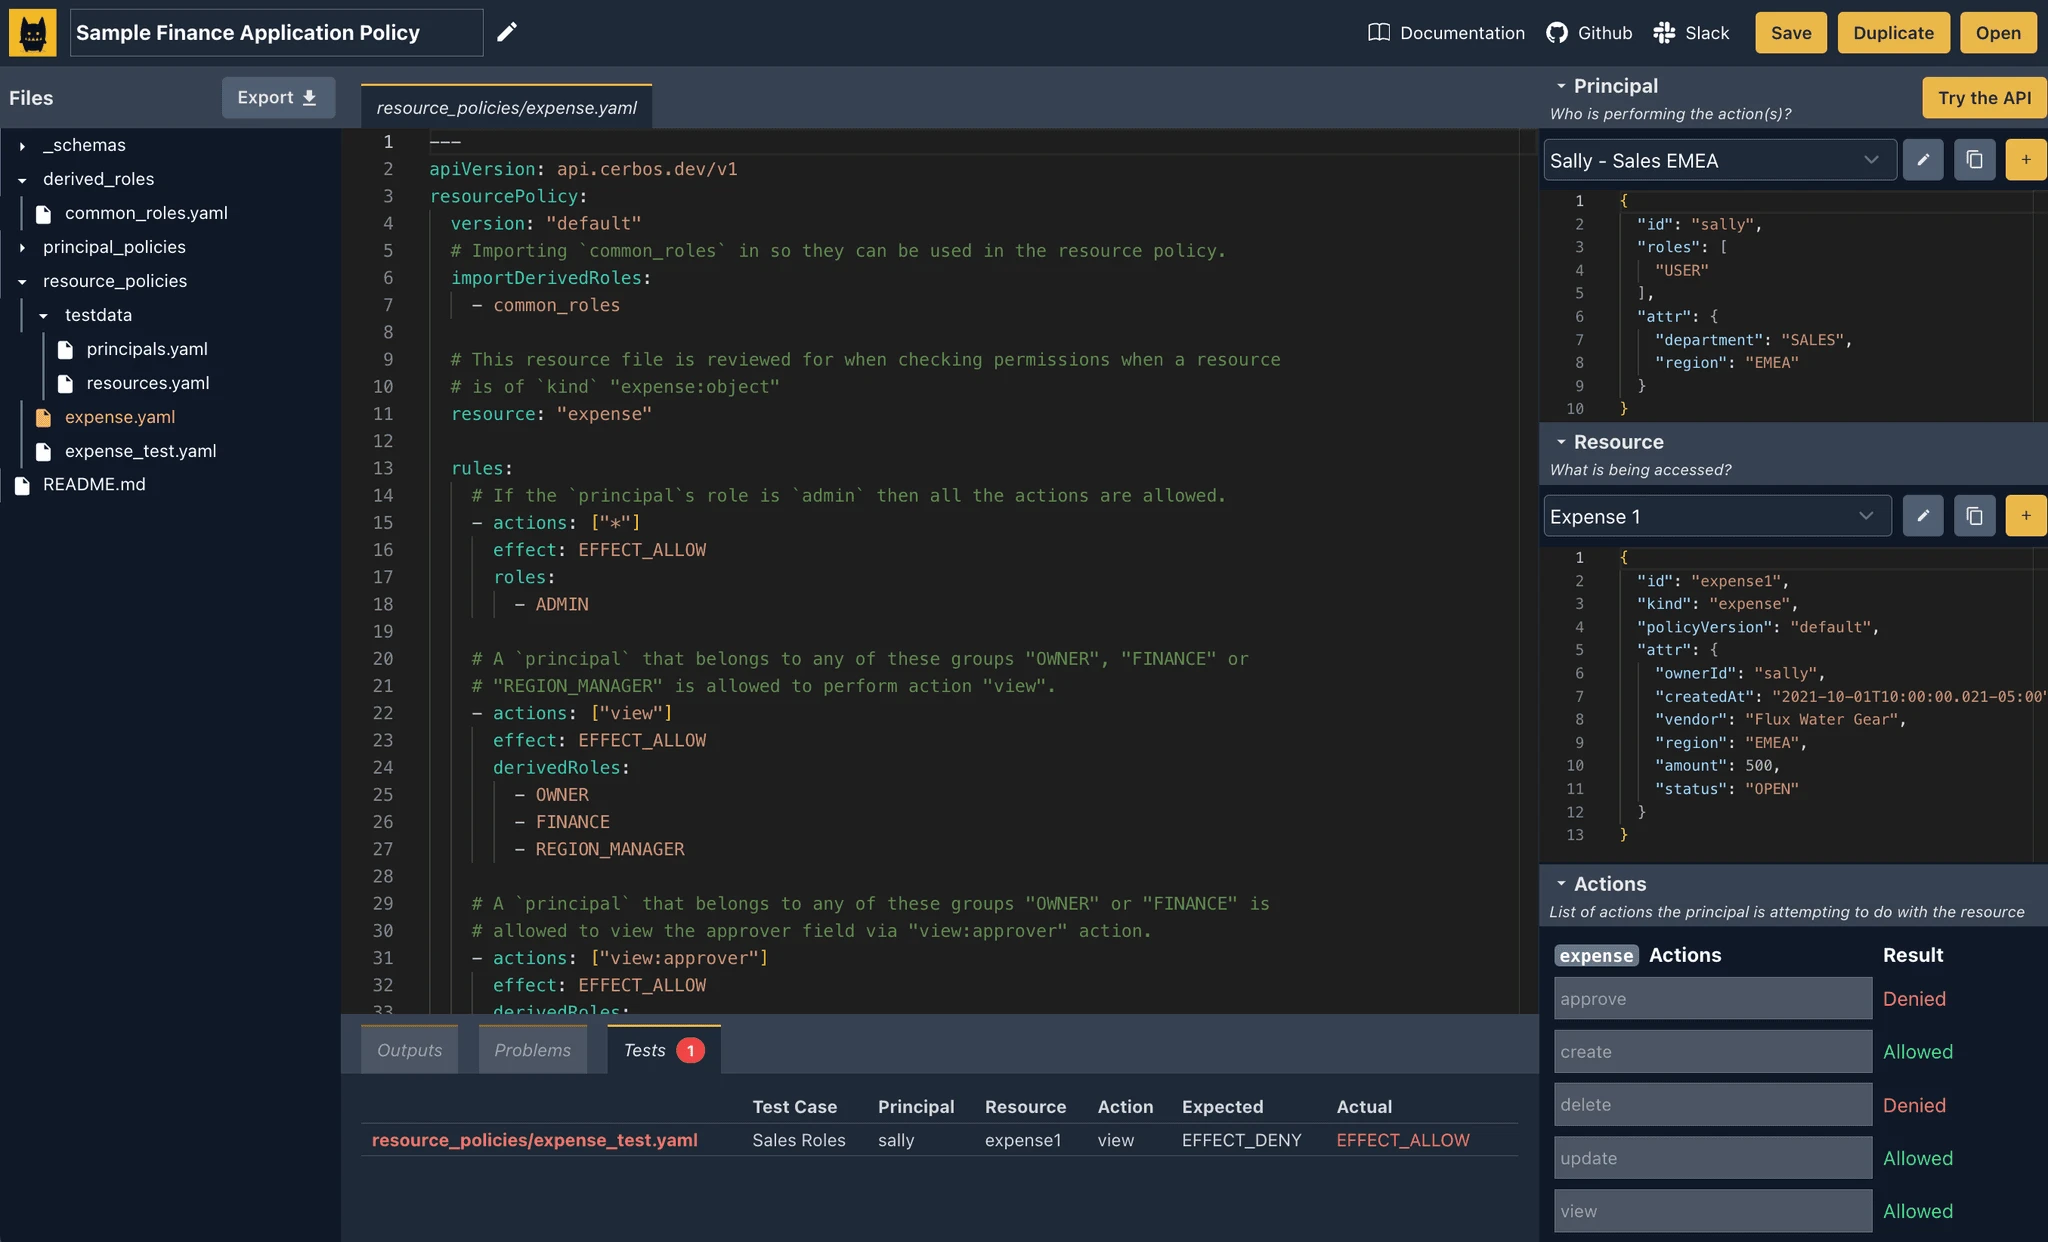This screenshot has width=2048, height=1242.
Task: Copy the Sally principal JSON via copy icon
Action: click(1975, 159)
